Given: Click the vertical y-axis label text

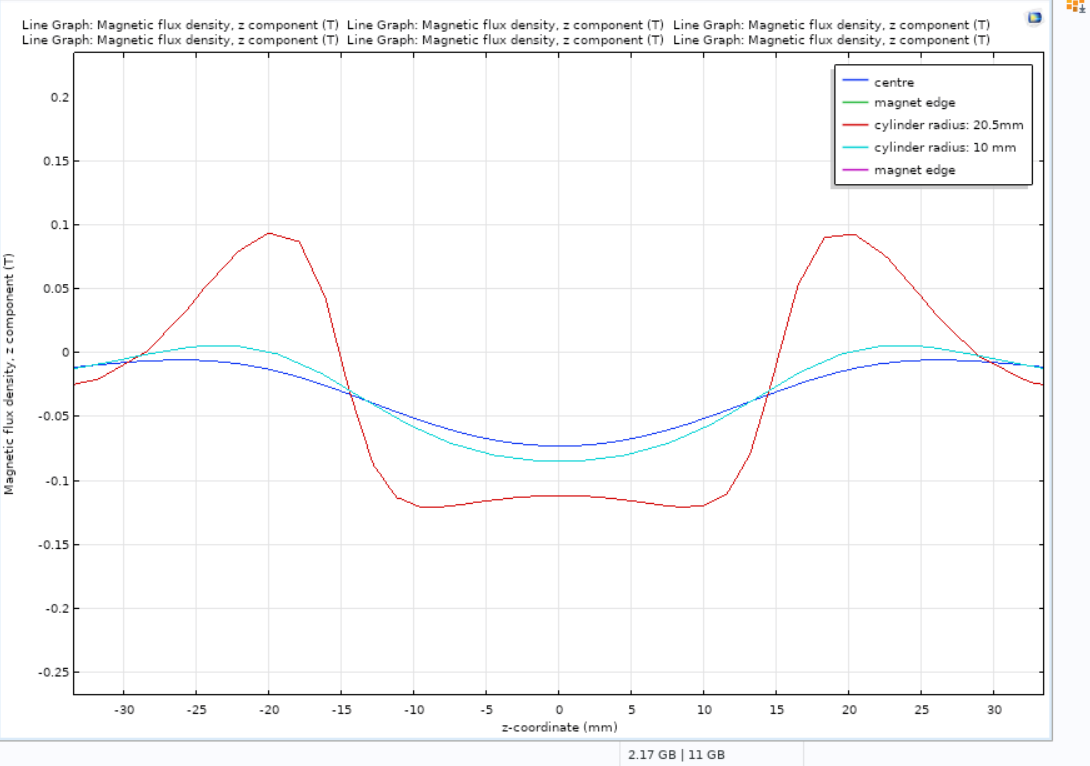Looking at the screenshot, I should pyautogui.click(x=9, y=374).
